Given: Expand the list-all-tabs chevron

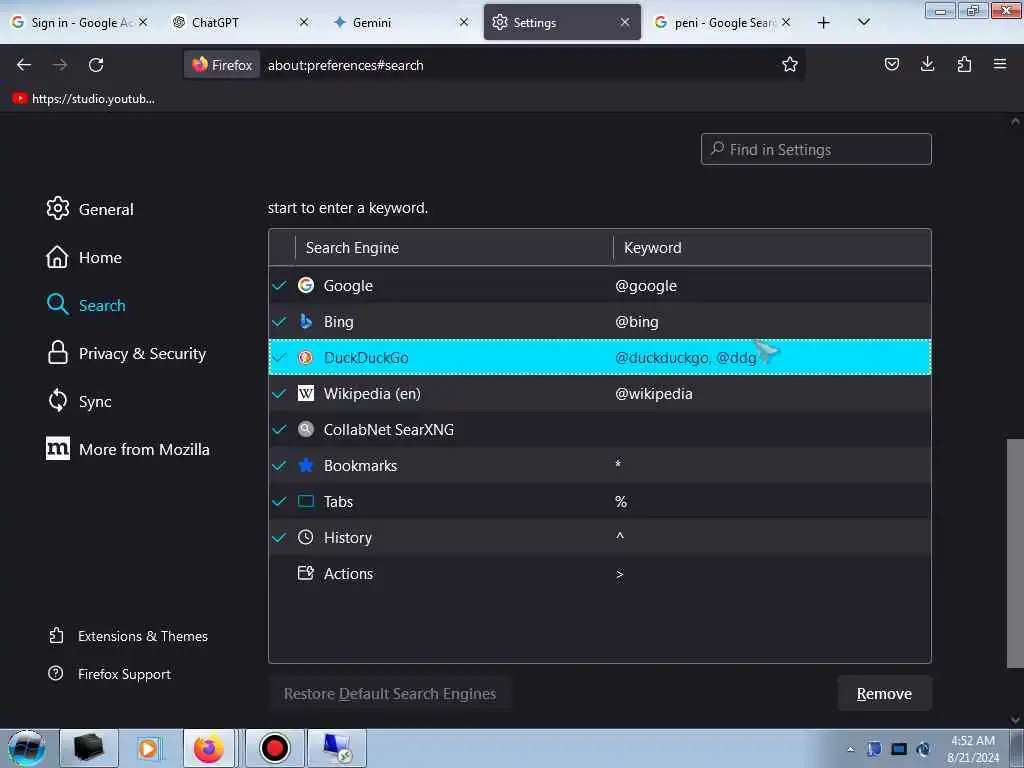Looking at the screenshot, I should [x=863, y=23].
